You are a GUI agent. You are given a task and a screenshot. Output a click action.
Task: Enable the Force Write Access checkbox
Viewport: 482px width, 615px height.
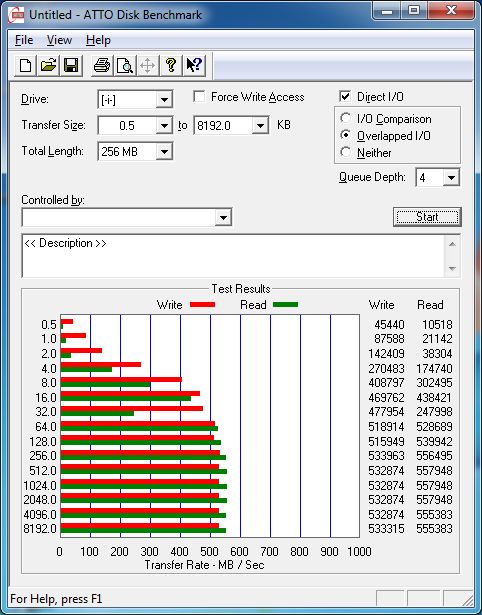coord(199,97)
